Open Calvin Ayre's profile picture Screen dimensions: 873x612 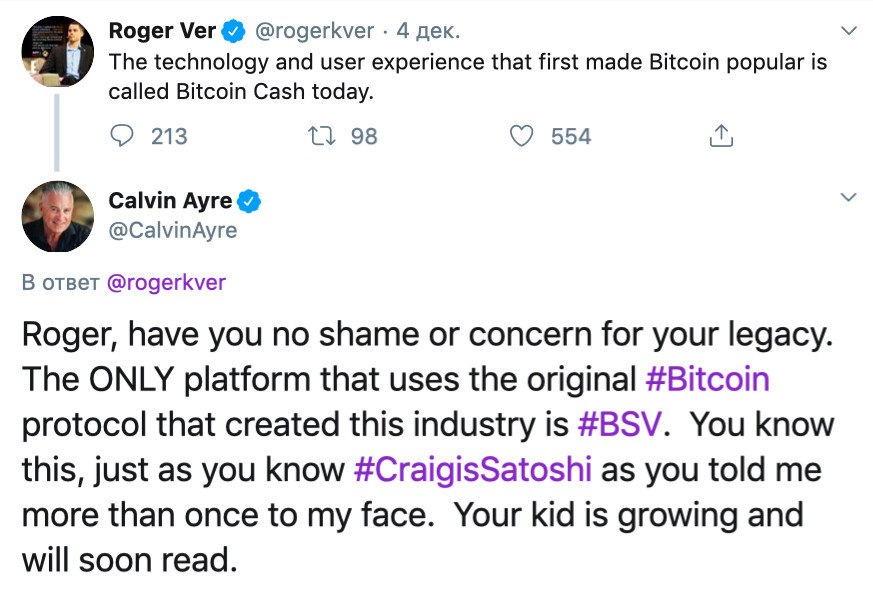(57, 217)
